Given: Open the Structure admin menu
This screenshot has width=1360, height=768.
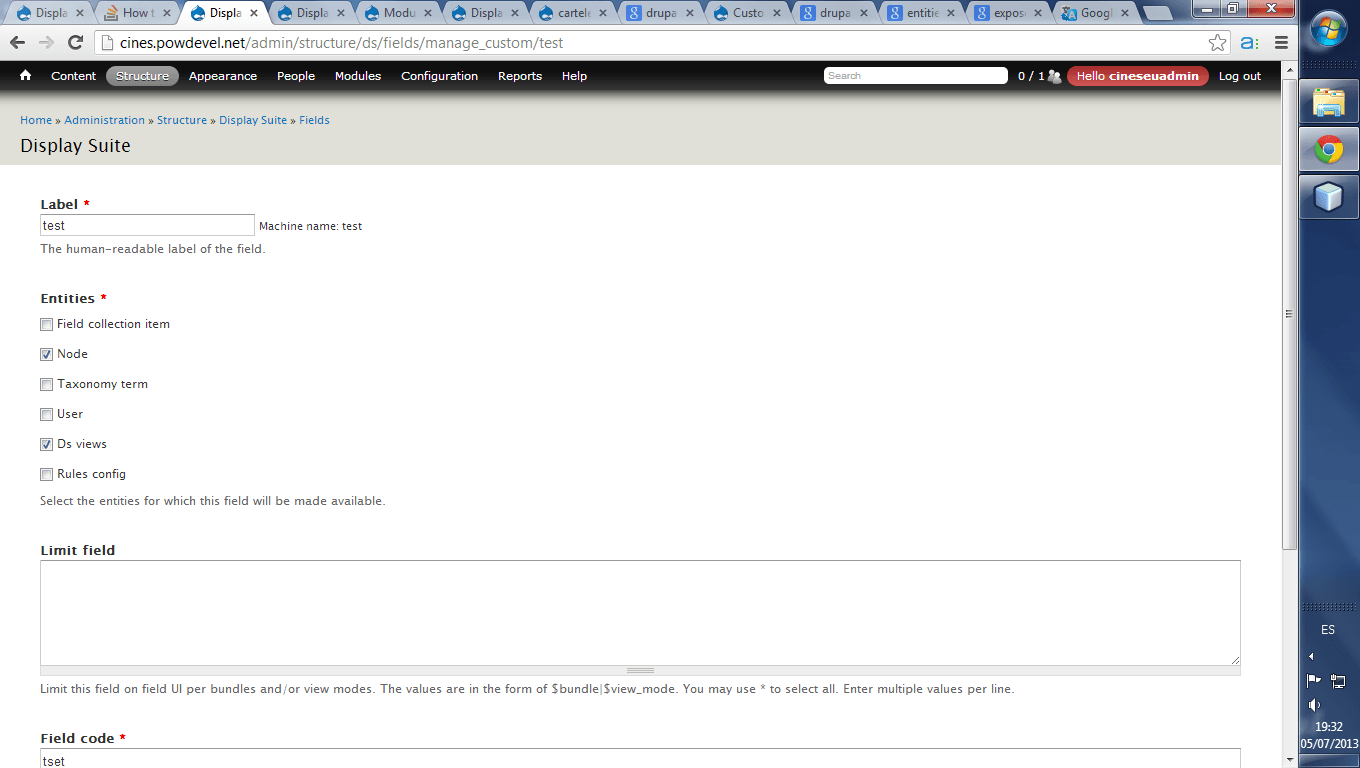Looking at the screenshot, I should [142, 76].
